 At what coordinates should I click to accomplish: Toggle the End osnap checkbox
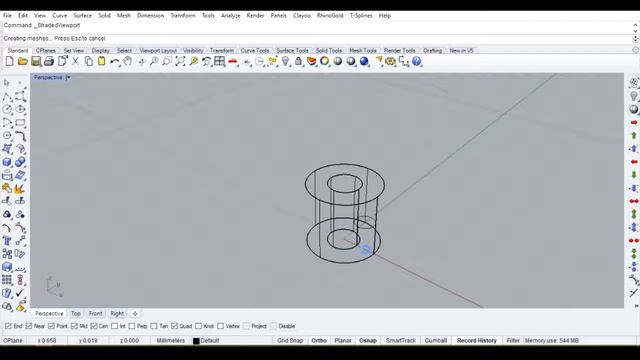[x=8, y=326]
